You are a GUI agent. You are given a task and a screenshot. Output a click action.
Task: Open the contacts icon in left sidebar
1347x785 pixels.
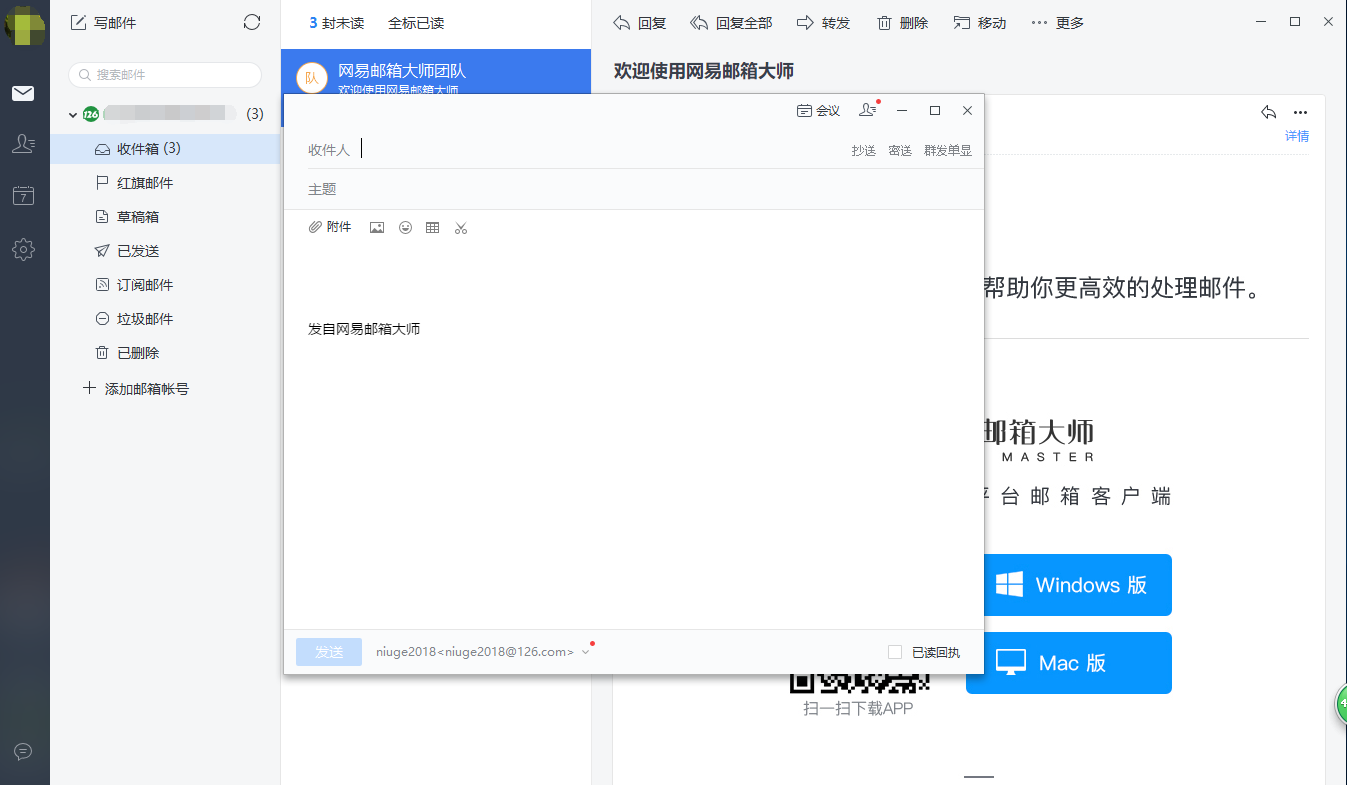coord(23,145)
